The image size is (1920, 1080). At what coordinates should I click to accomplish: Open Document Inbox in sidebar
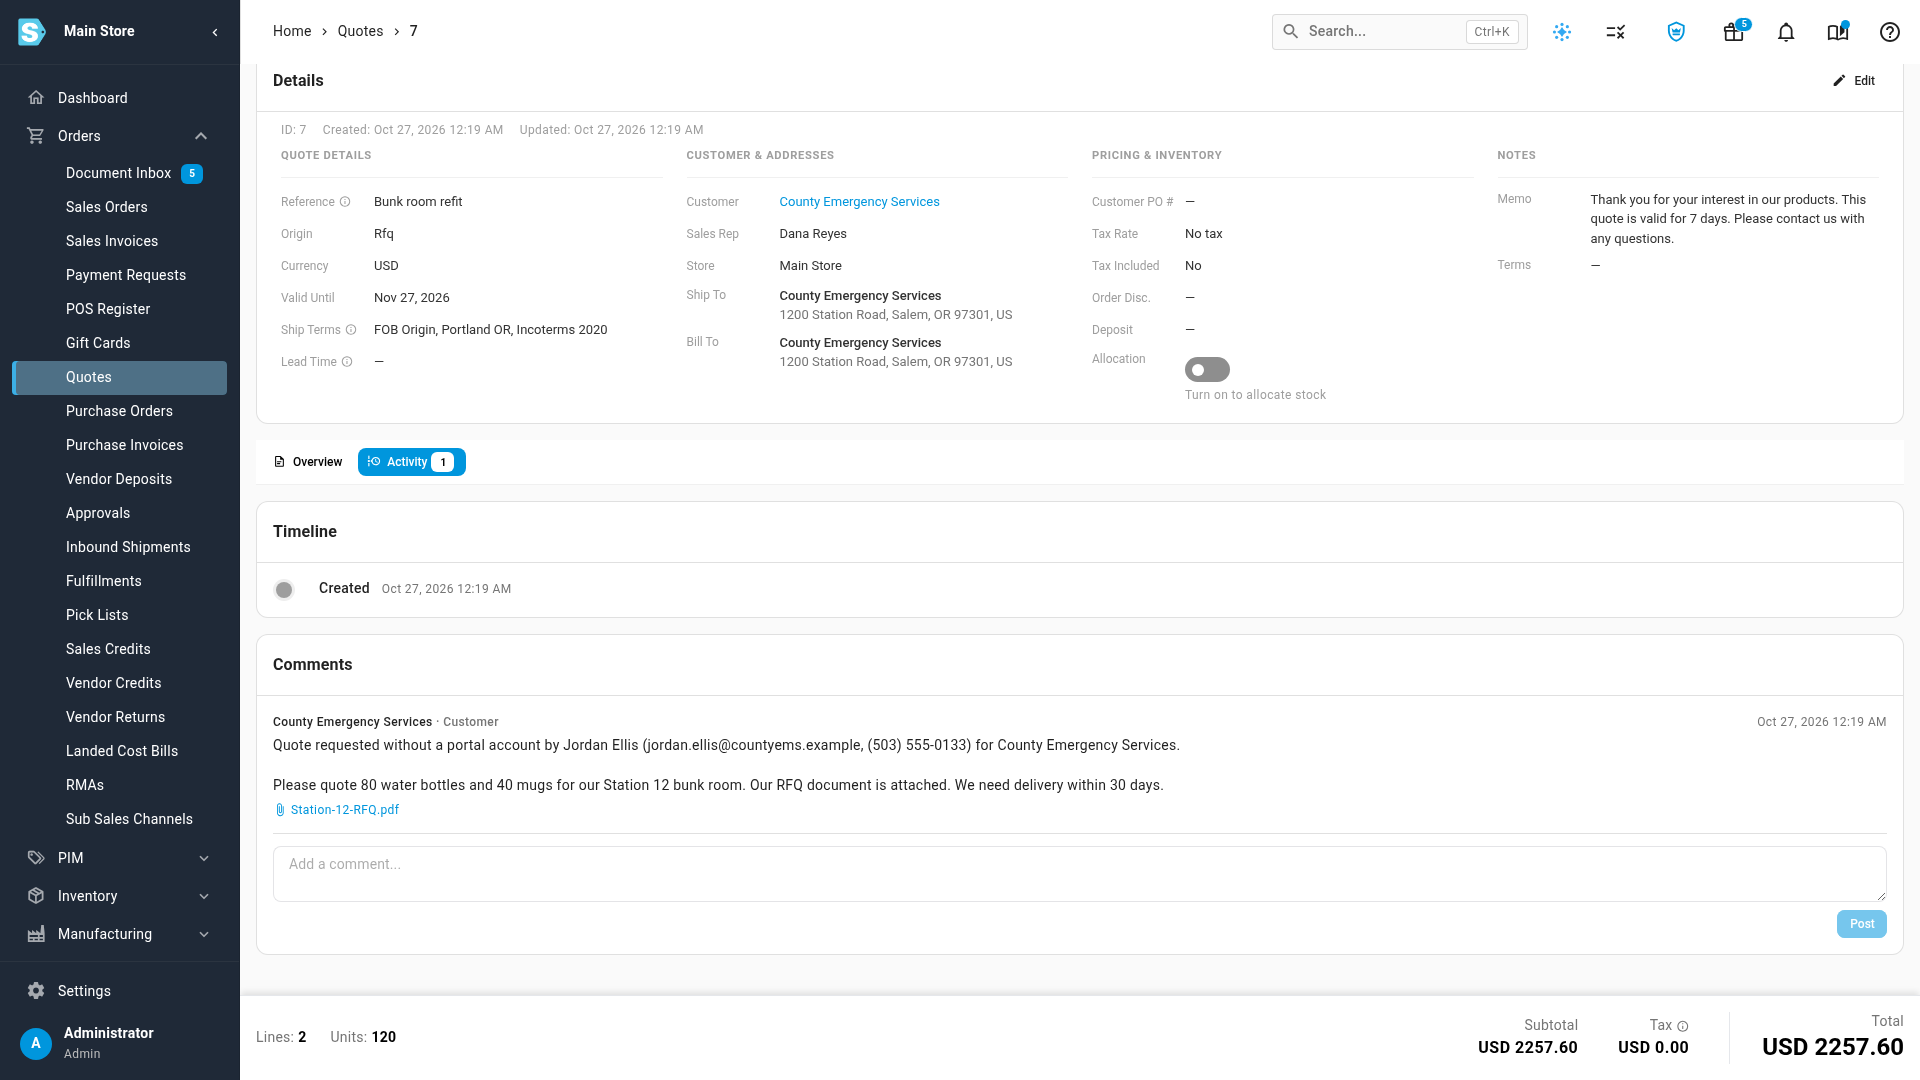(x=120, y=173)
